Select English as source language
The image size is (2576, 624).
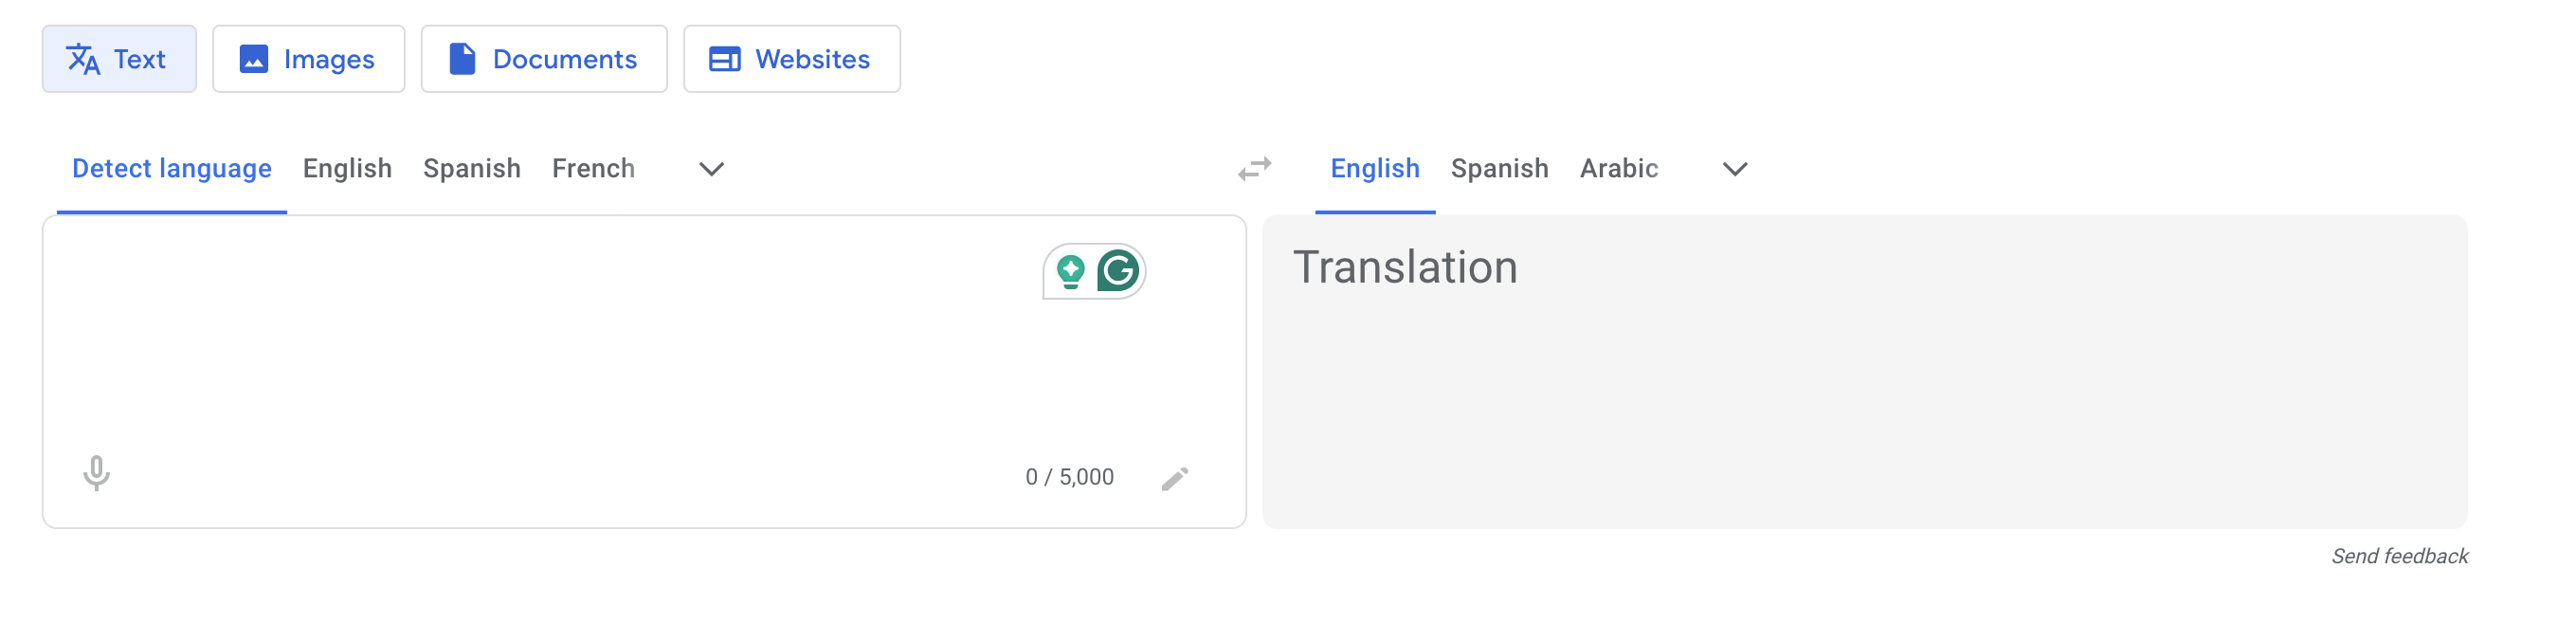click(x=347, y=168)
